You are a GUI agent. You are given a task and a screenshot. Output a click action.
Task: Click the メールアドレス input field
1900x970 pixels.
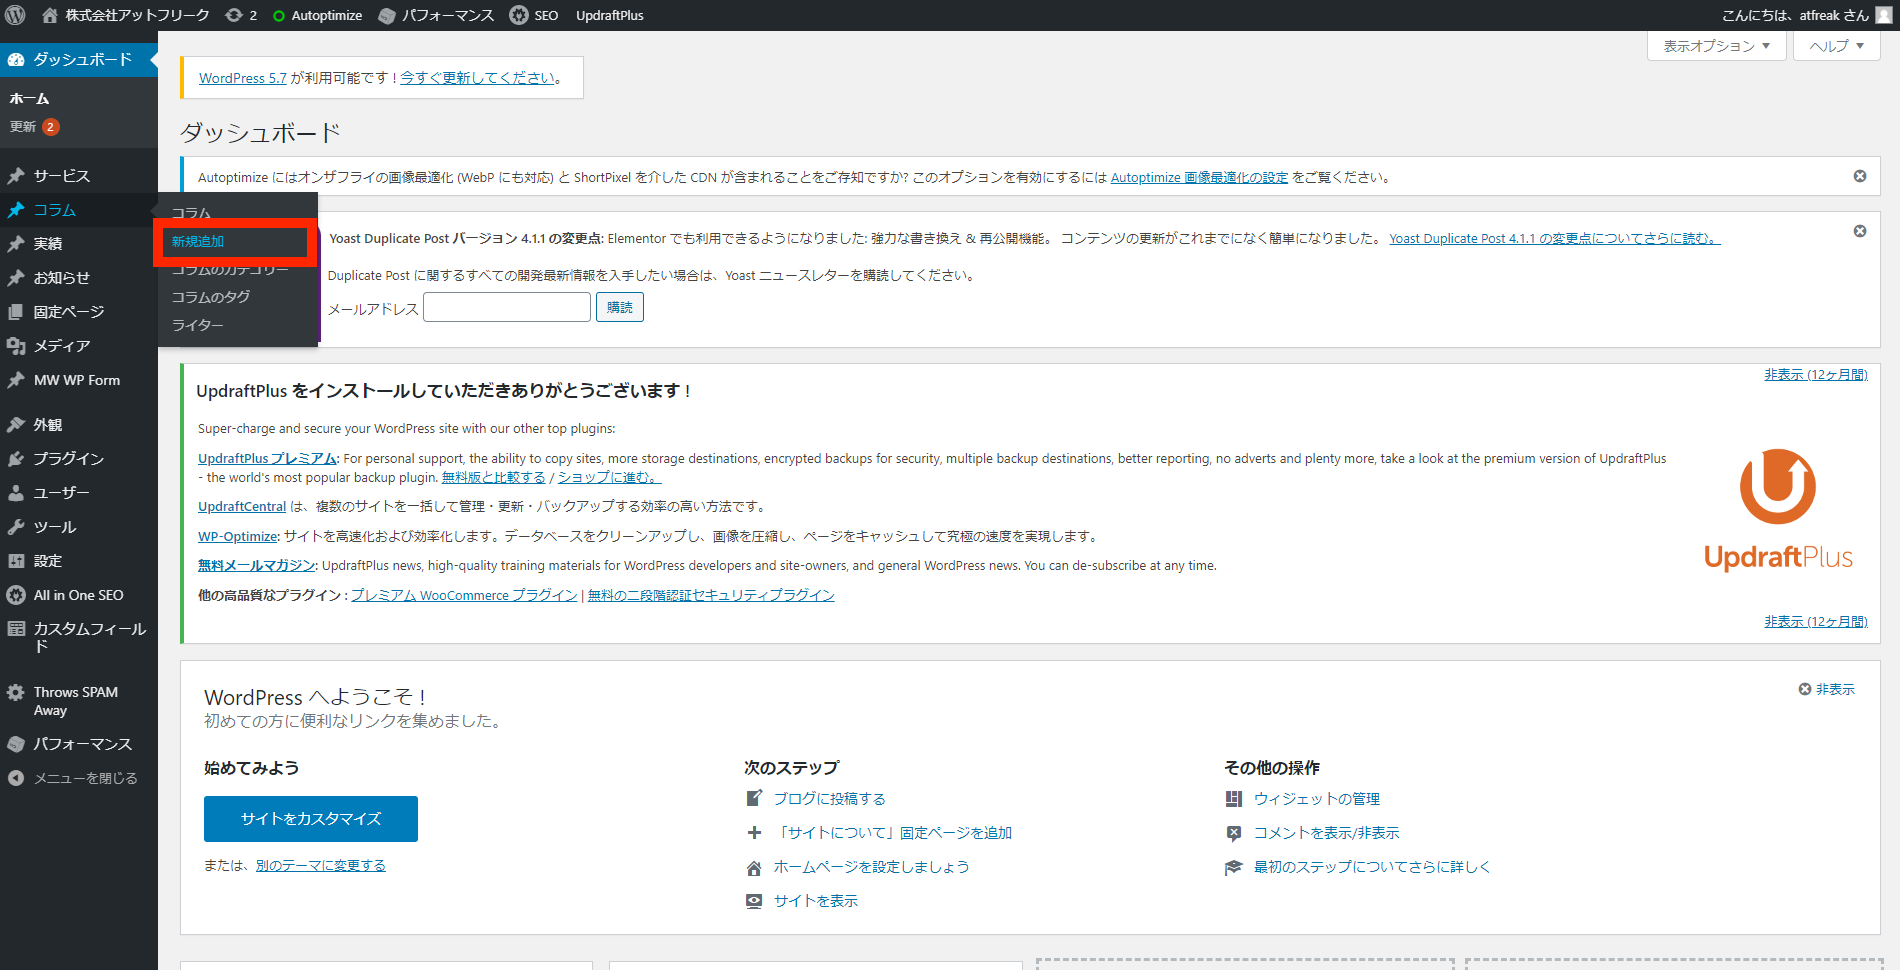pyautogui.click(x=507, y=307)
